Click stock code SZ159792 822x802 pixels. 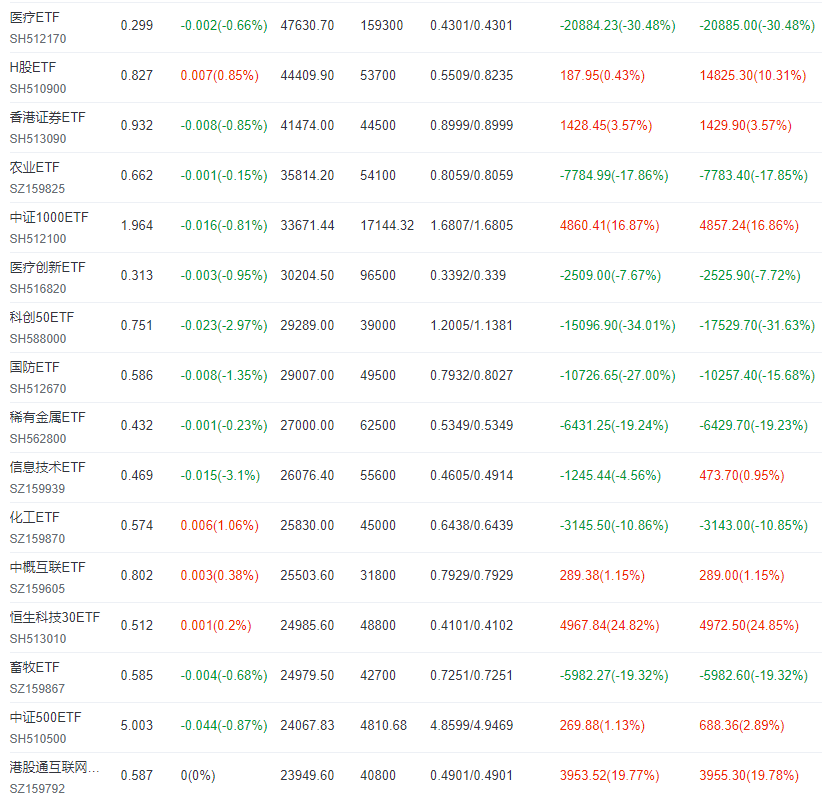(37, 789)
